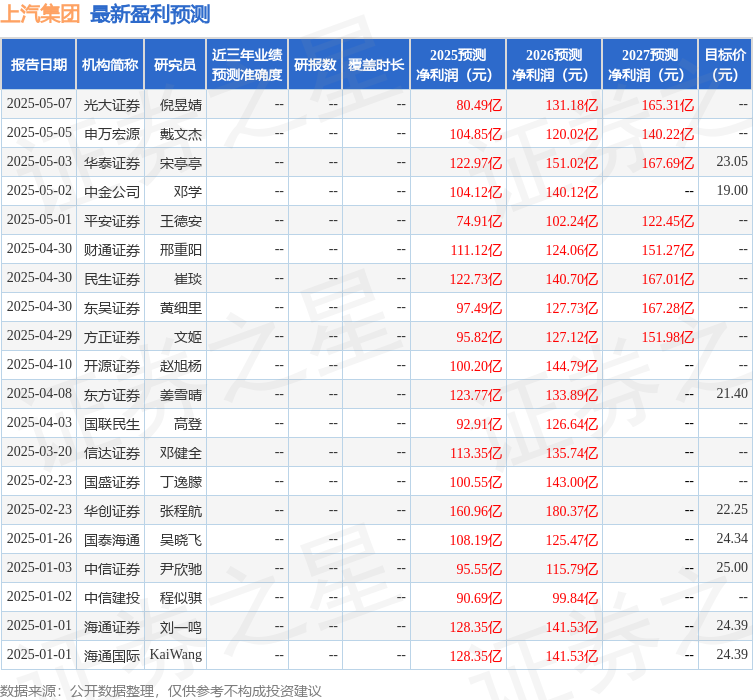Click the 2025-05-07 report date
Image resolution: width=753 pixels, height=700 pixels.
pos(39,104)
